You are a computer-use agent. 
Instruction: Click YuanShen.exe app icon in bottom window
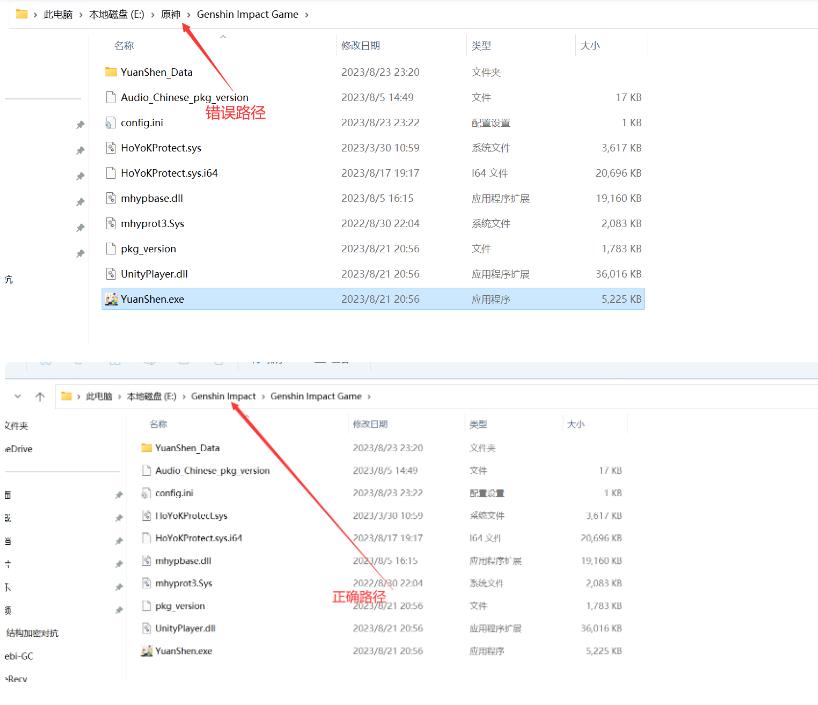(x=147, y=651)
